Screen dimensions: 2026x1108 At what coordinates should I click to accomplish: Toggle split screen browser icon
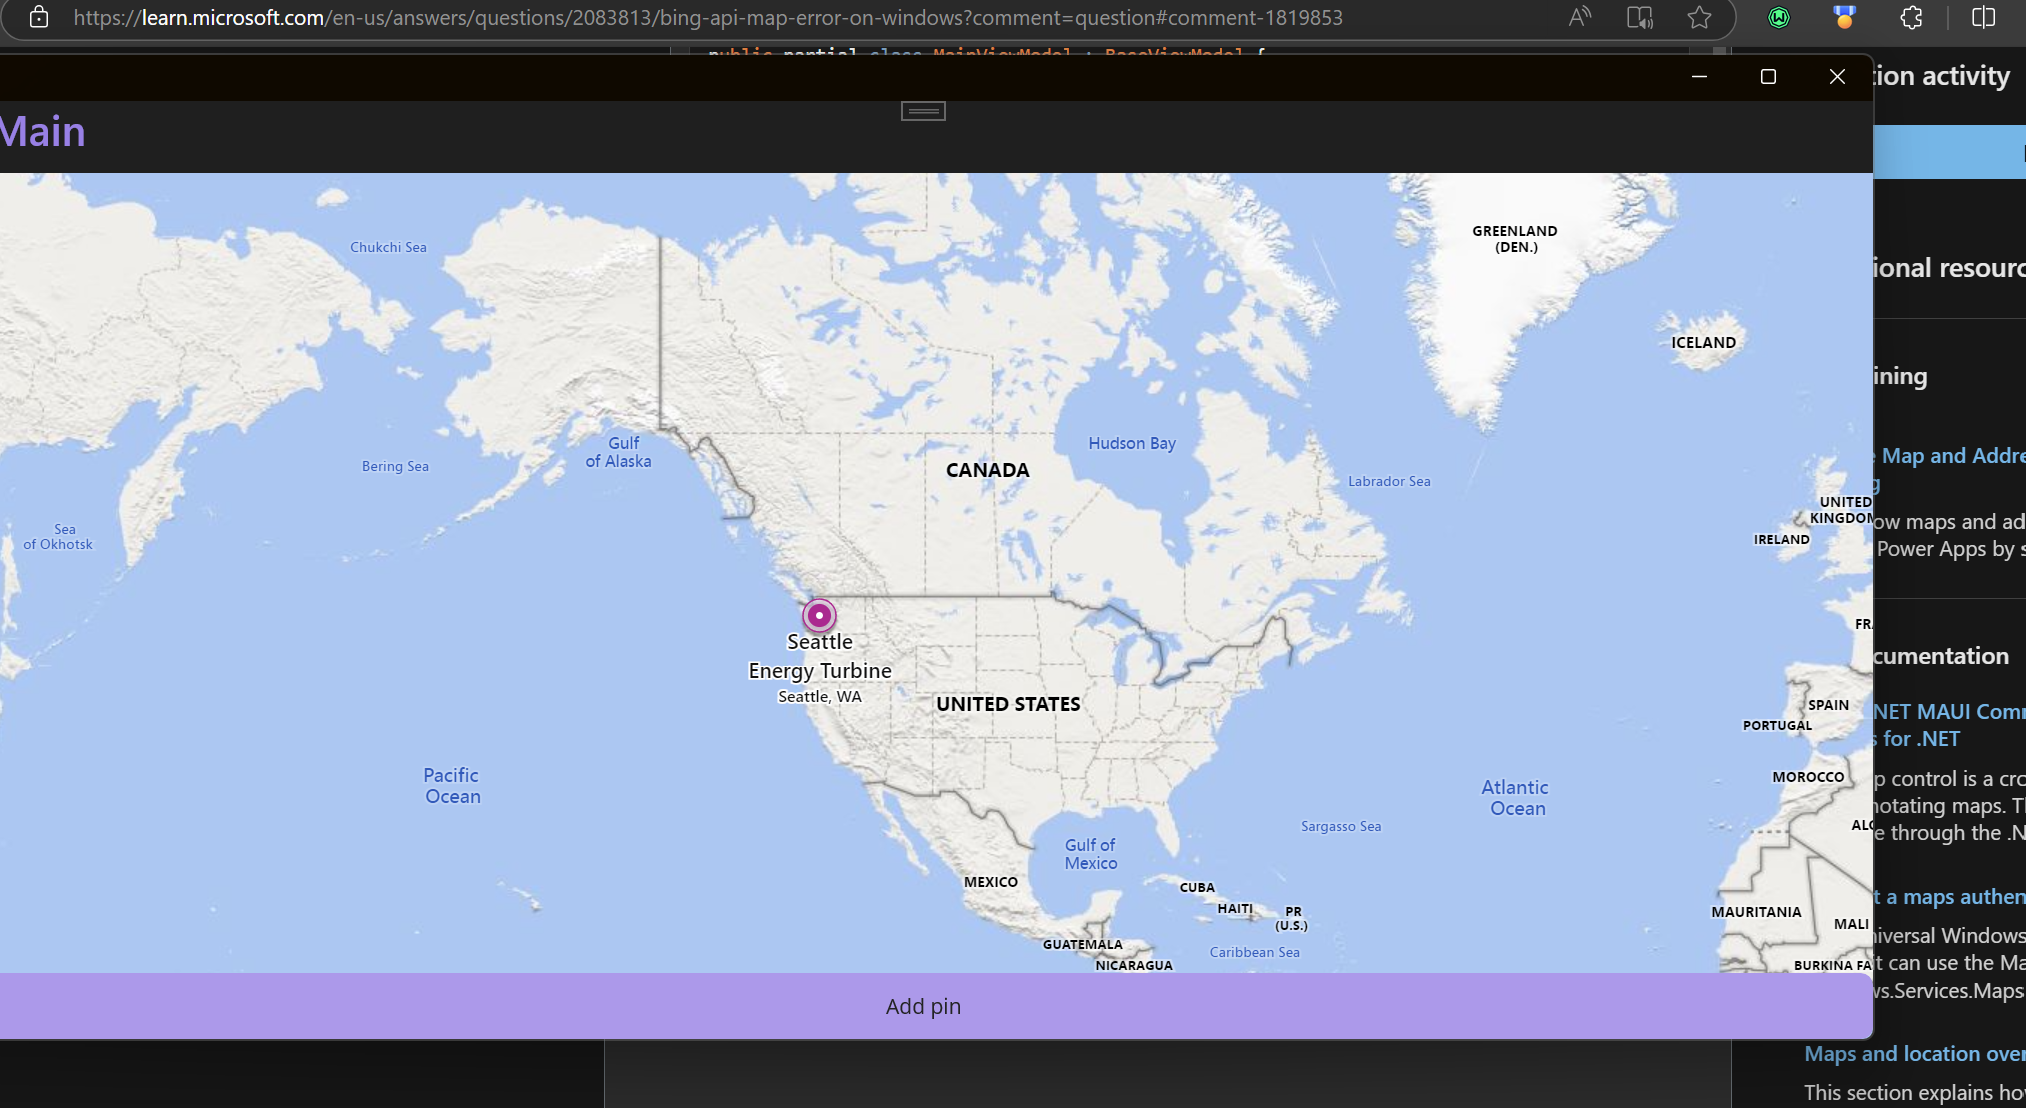(x=1983, y=17)
